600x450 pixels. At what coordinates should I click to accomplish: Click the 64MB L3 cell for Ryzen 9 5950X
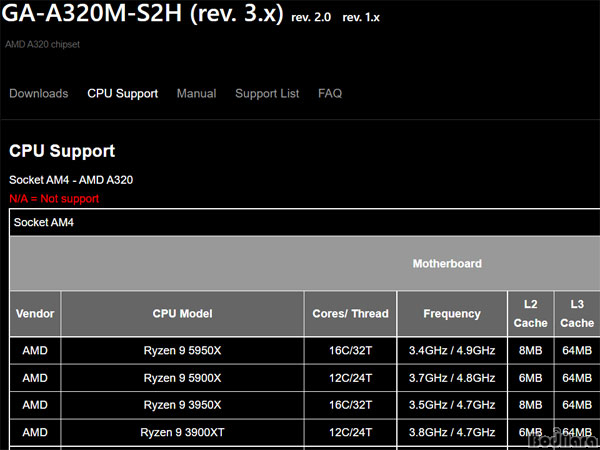577,351
